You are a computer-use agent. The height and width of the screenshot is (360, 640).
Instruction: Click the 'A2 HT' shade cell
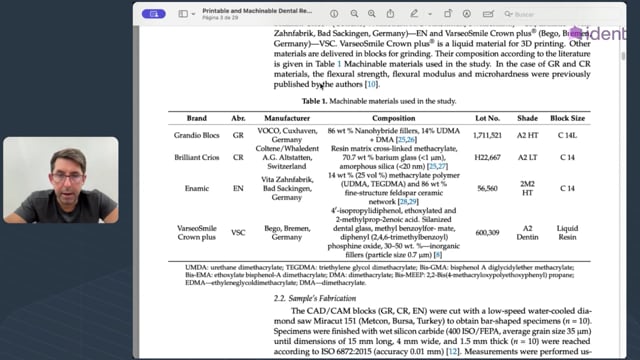pyautogui.click(x=527, y=135)
